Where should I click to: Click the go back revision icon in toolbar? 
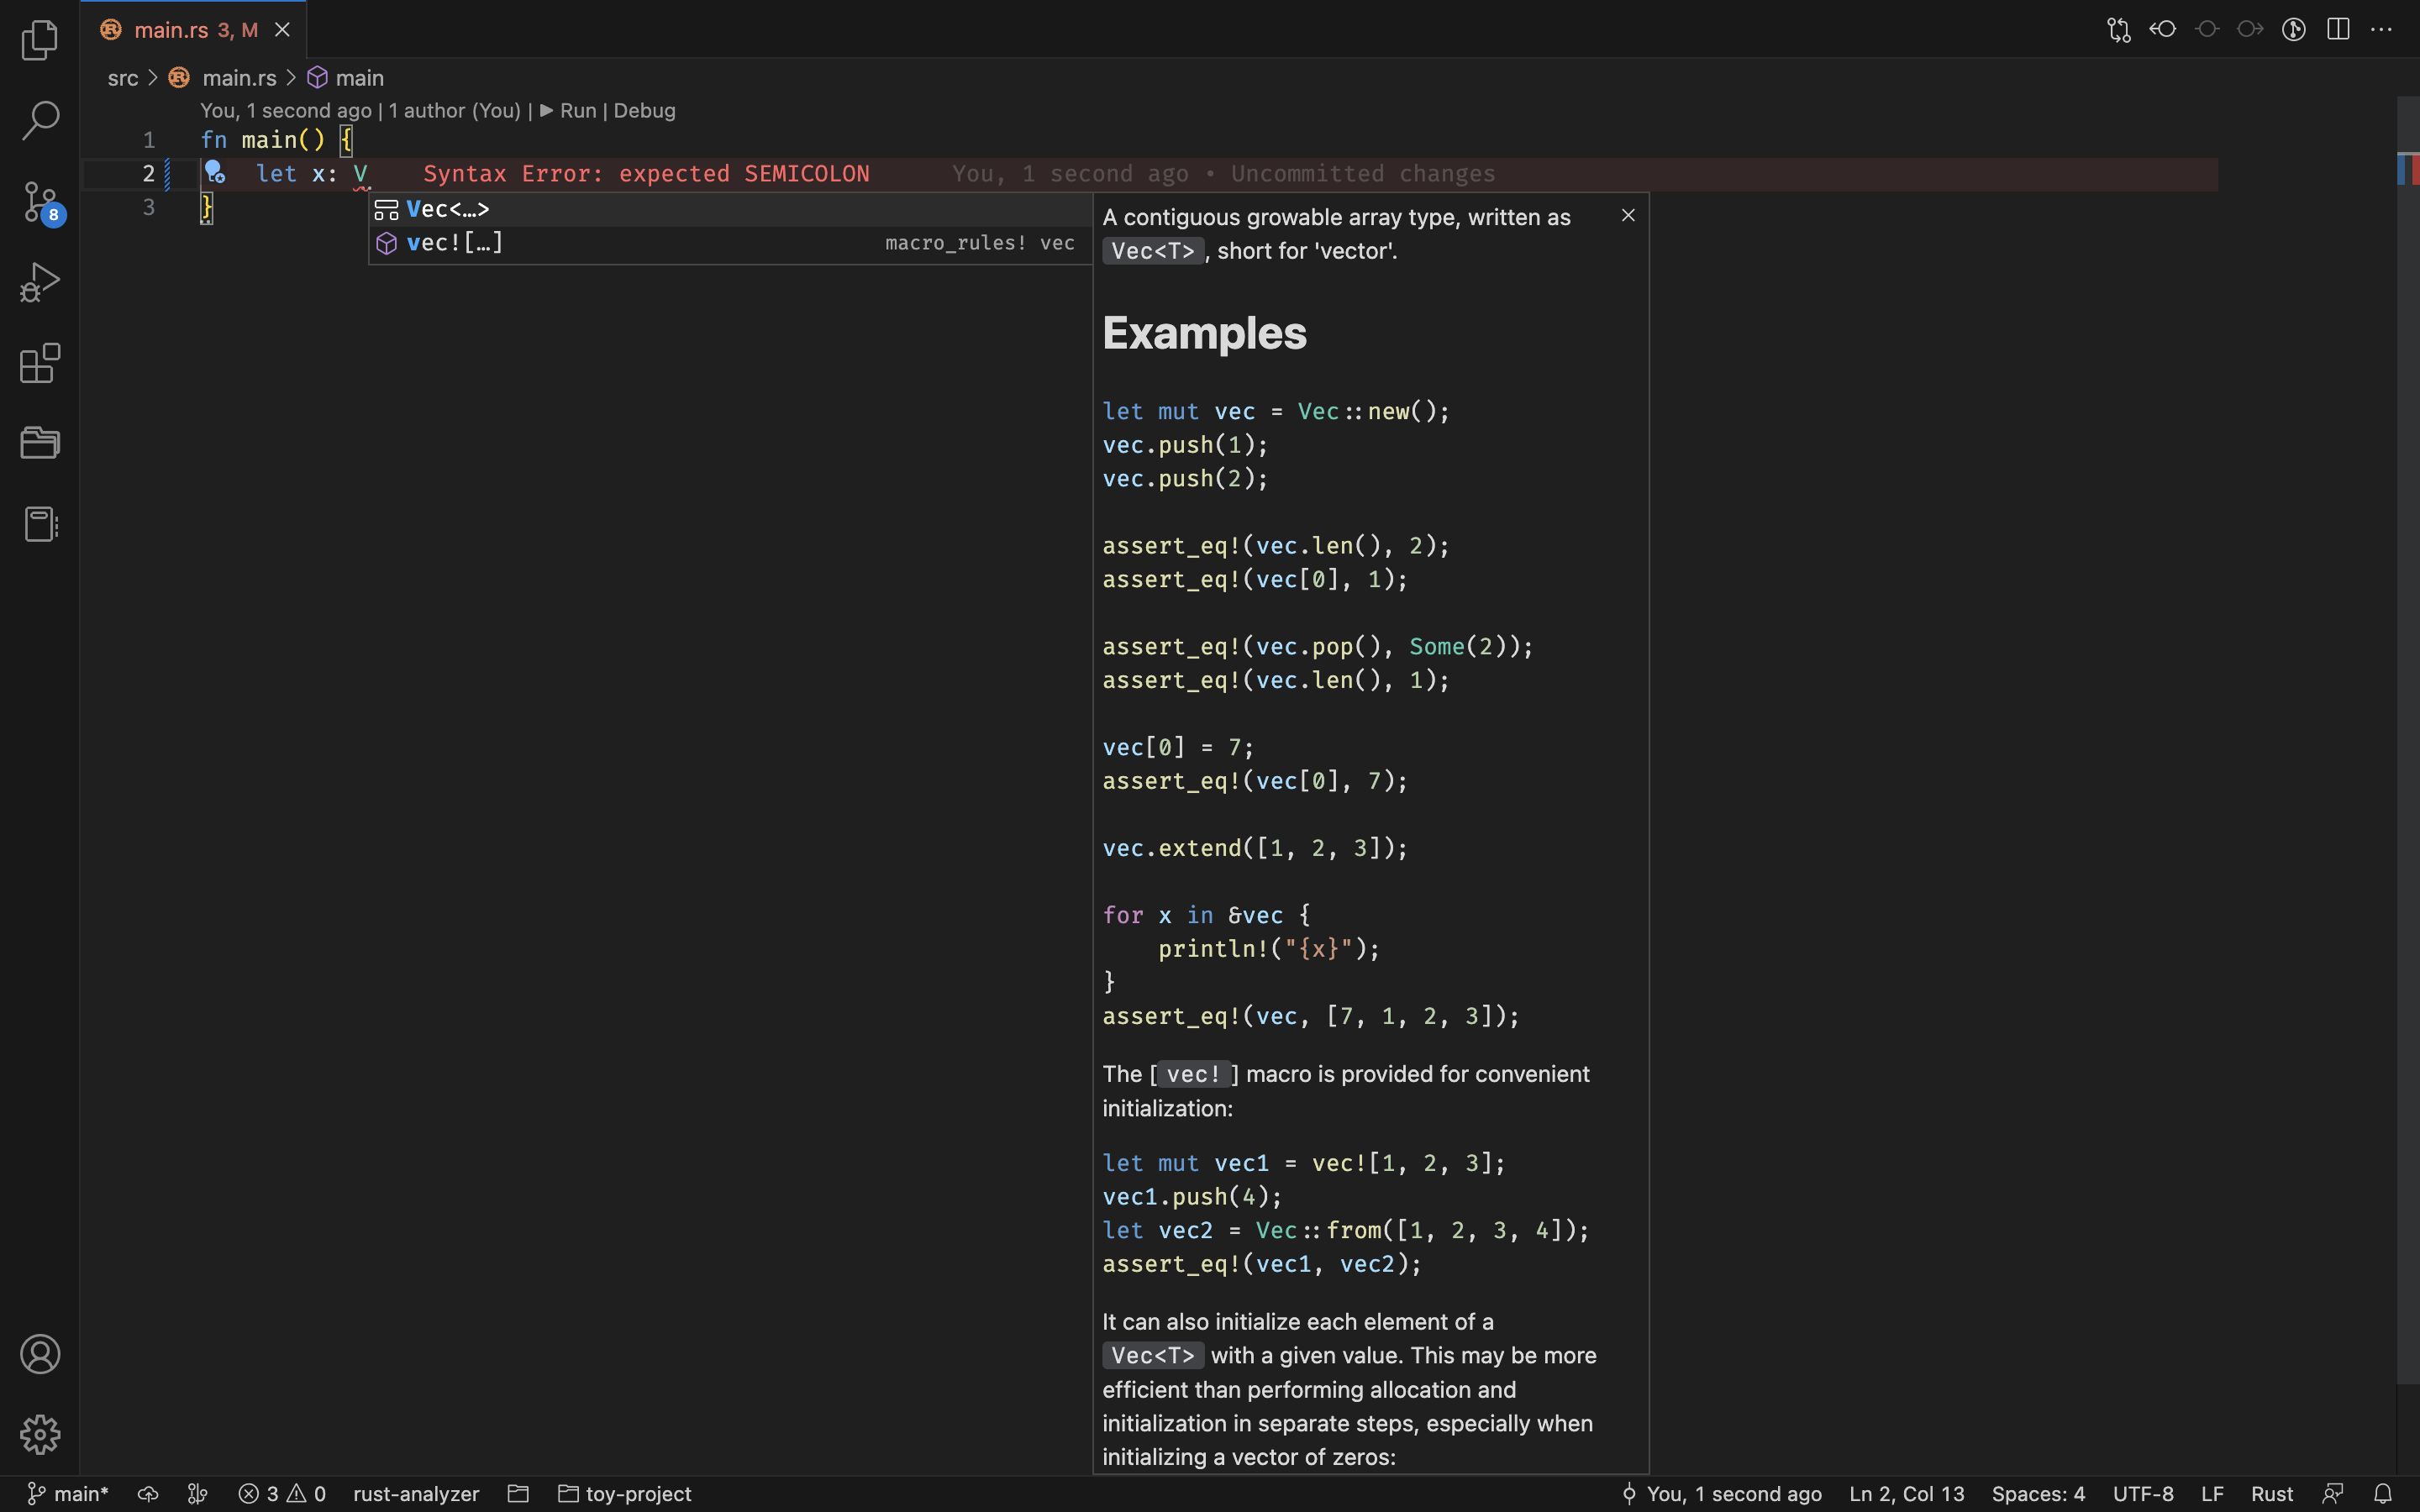click(2163, 29)
